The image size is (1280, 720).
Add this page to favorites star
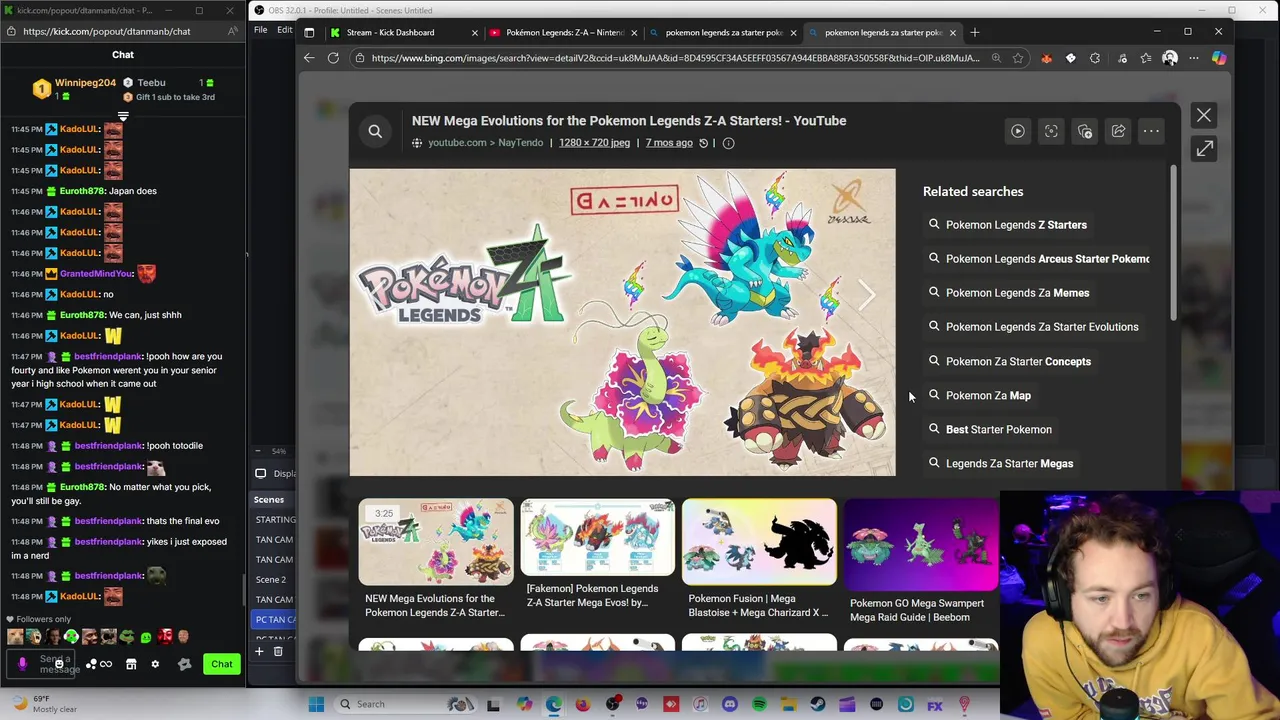(x=1018, y=58)
